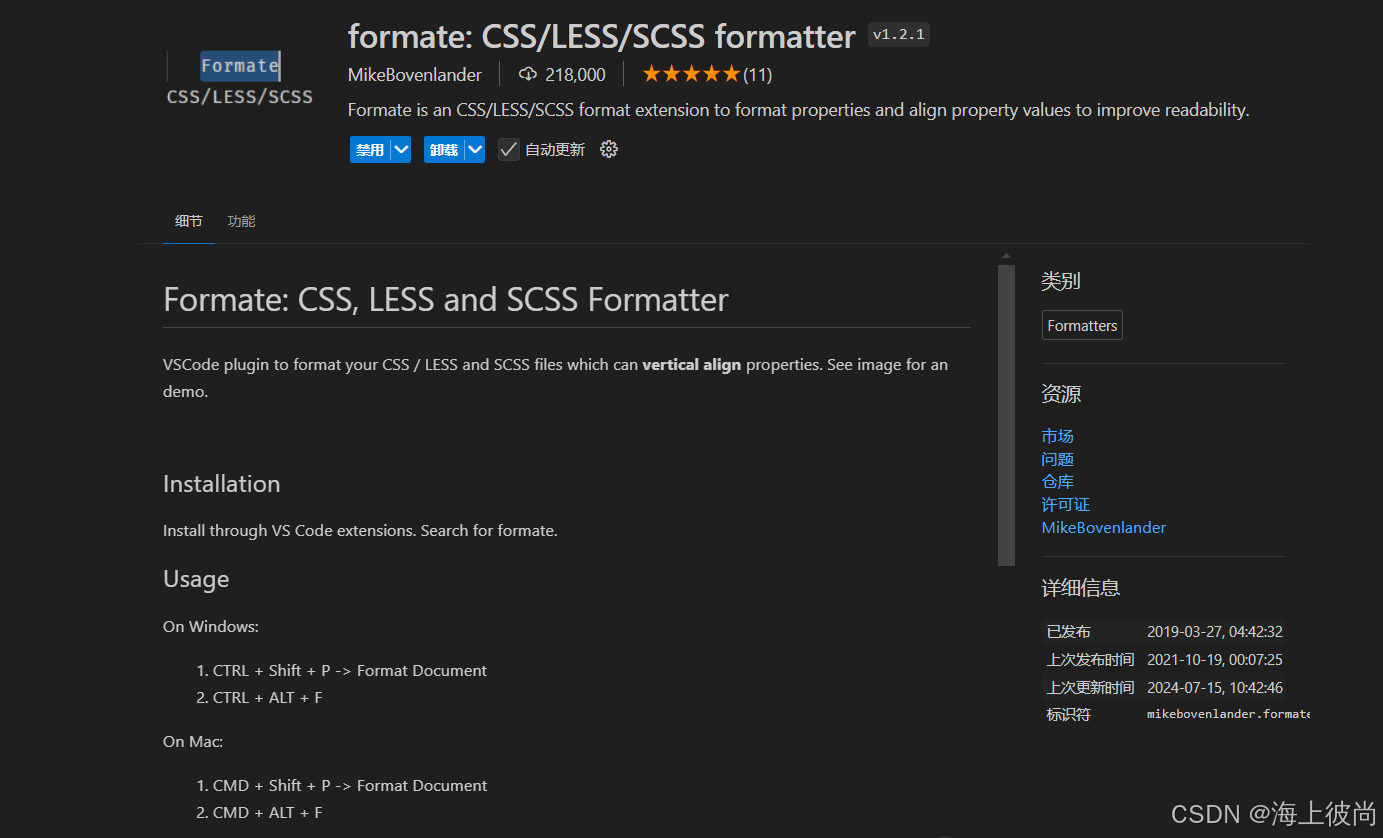Click the 资源 section heading
The width and height of the screenshot is (1383, 838).
pos(1061,394)
